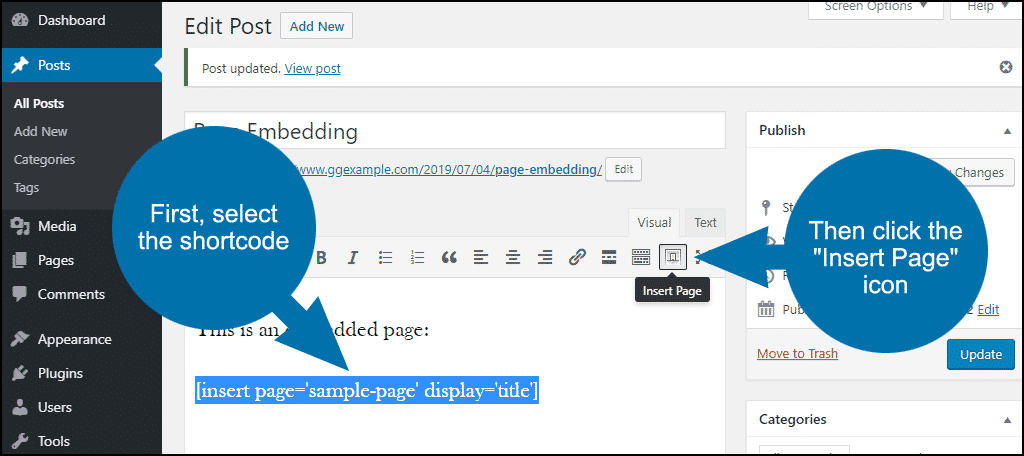
Task: Click the post title field
Action: tap(455, 131)
